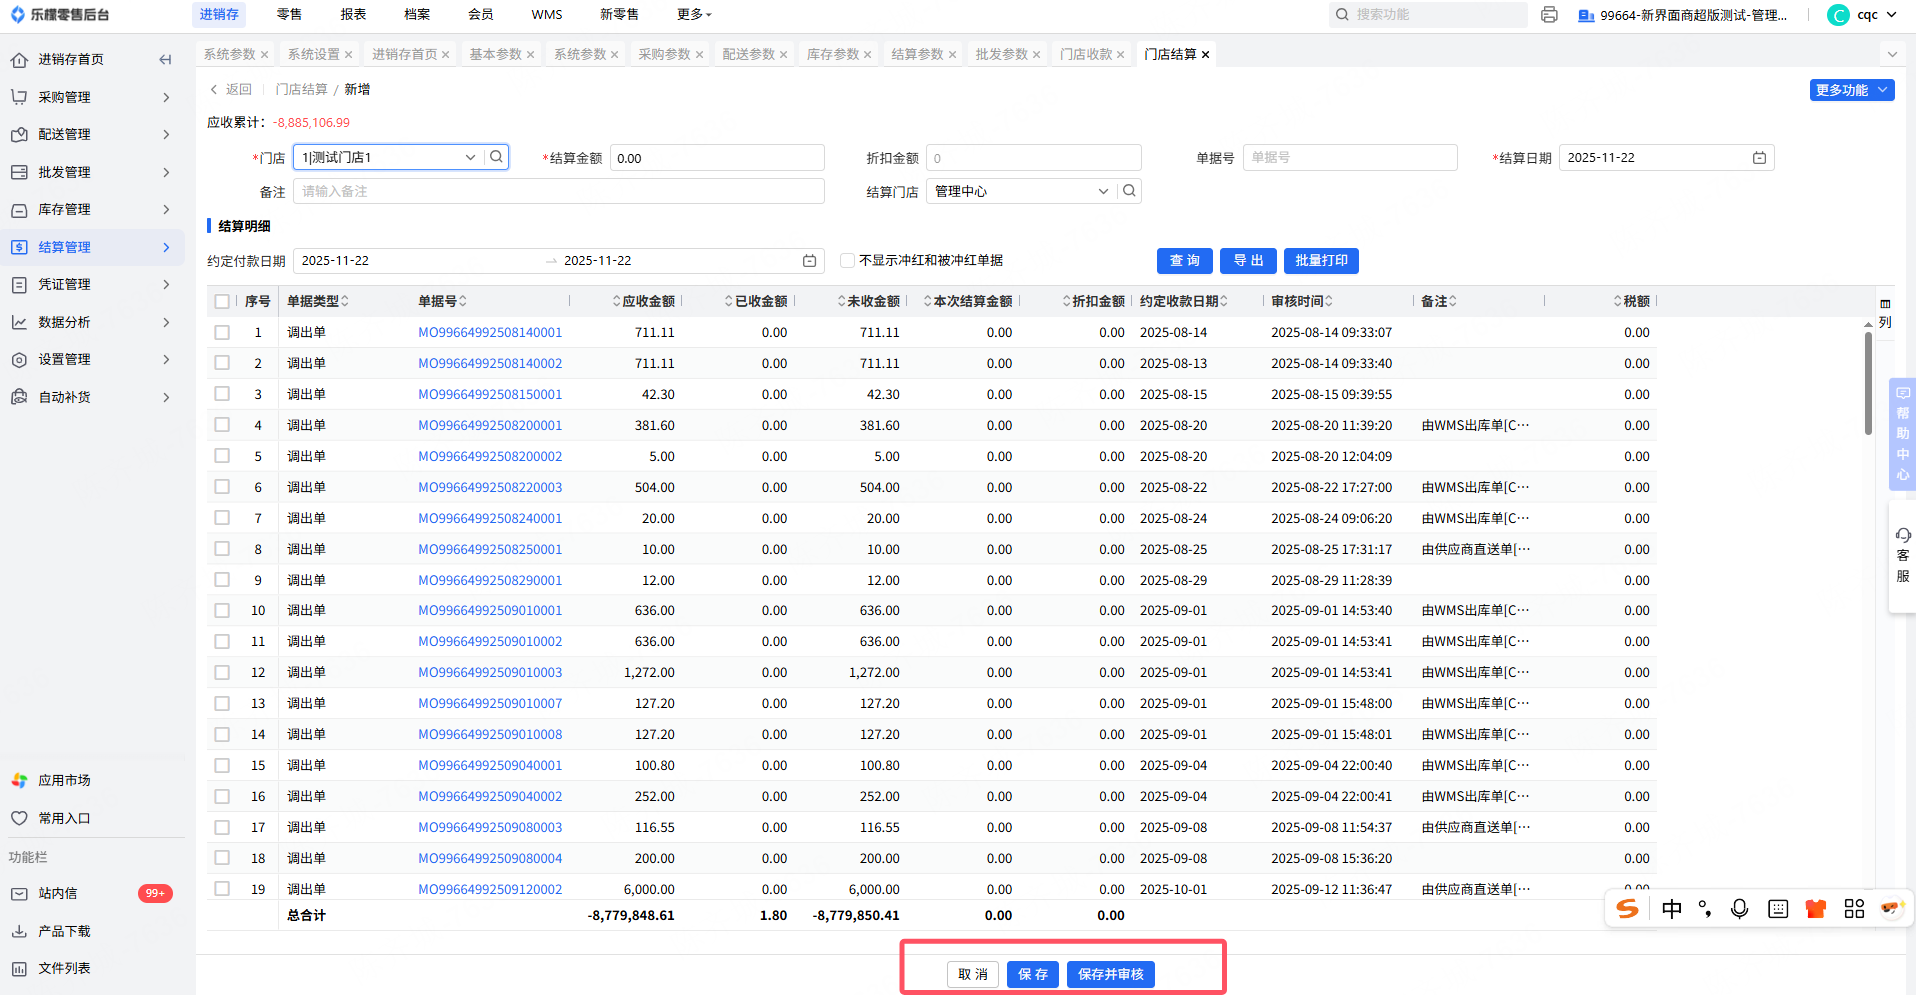Open 站内信 messages in sidebar

58,893
